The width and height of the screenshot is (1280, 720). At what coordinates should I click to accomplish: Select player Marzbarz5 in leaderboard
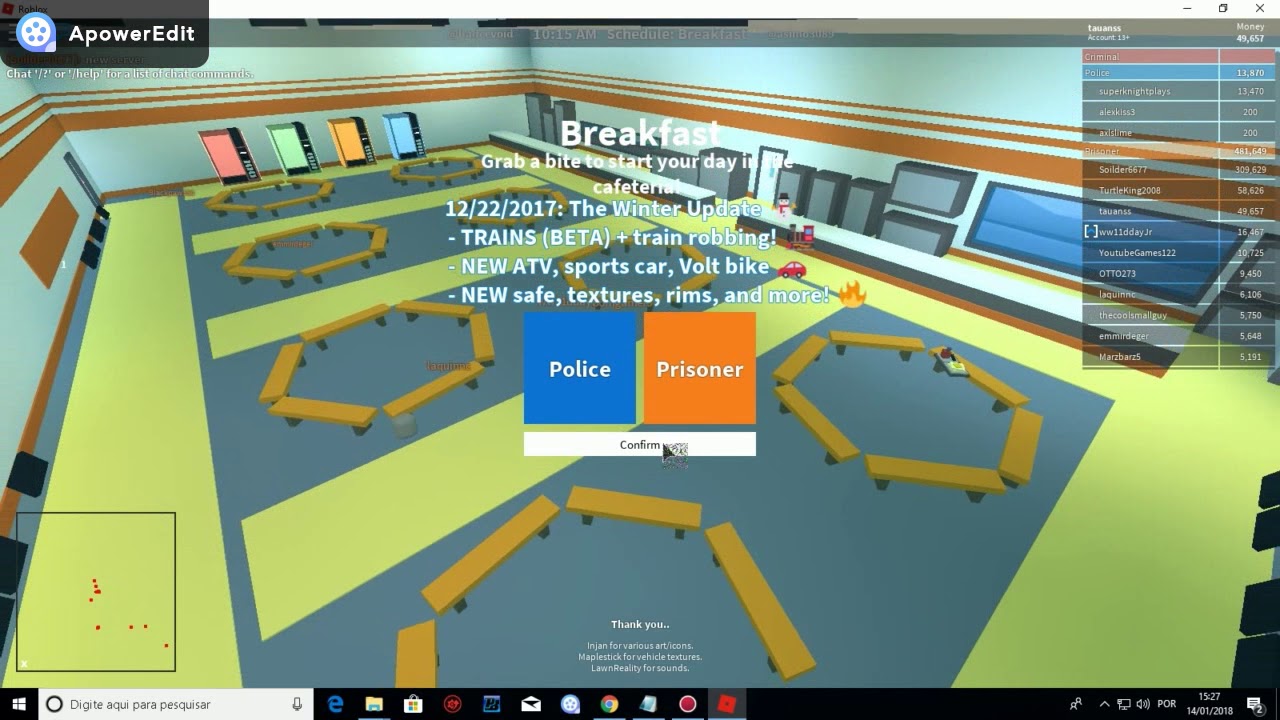1176,357
